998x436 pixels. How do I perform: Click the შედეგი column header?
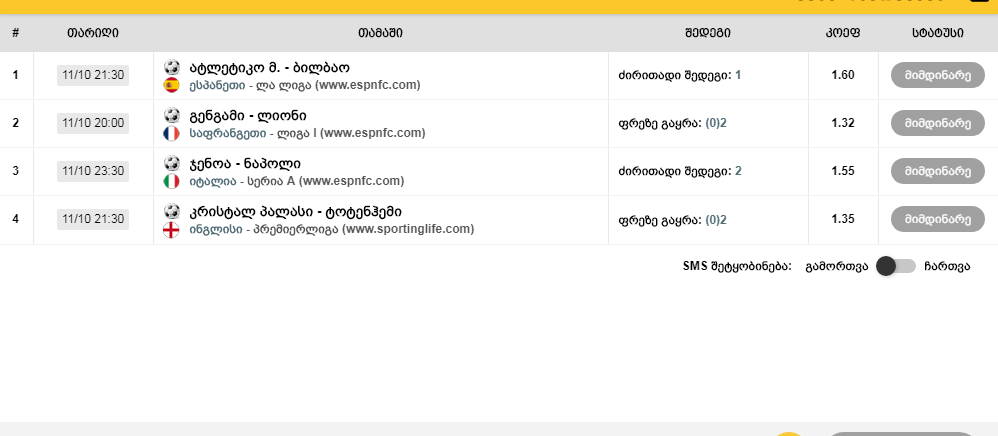click(x=708, y=33)
